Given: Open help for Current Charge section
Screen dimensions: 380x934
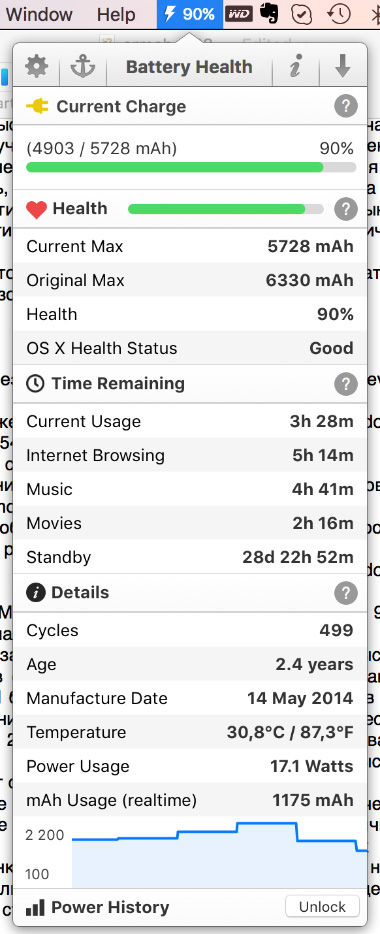Looking at the screenshot, I should 345,107.
